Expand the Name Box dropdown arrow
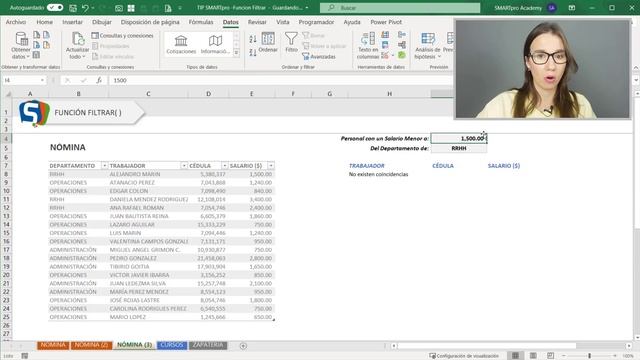The height and width of the screenshot is (360, 640). [x=42, y=80]
